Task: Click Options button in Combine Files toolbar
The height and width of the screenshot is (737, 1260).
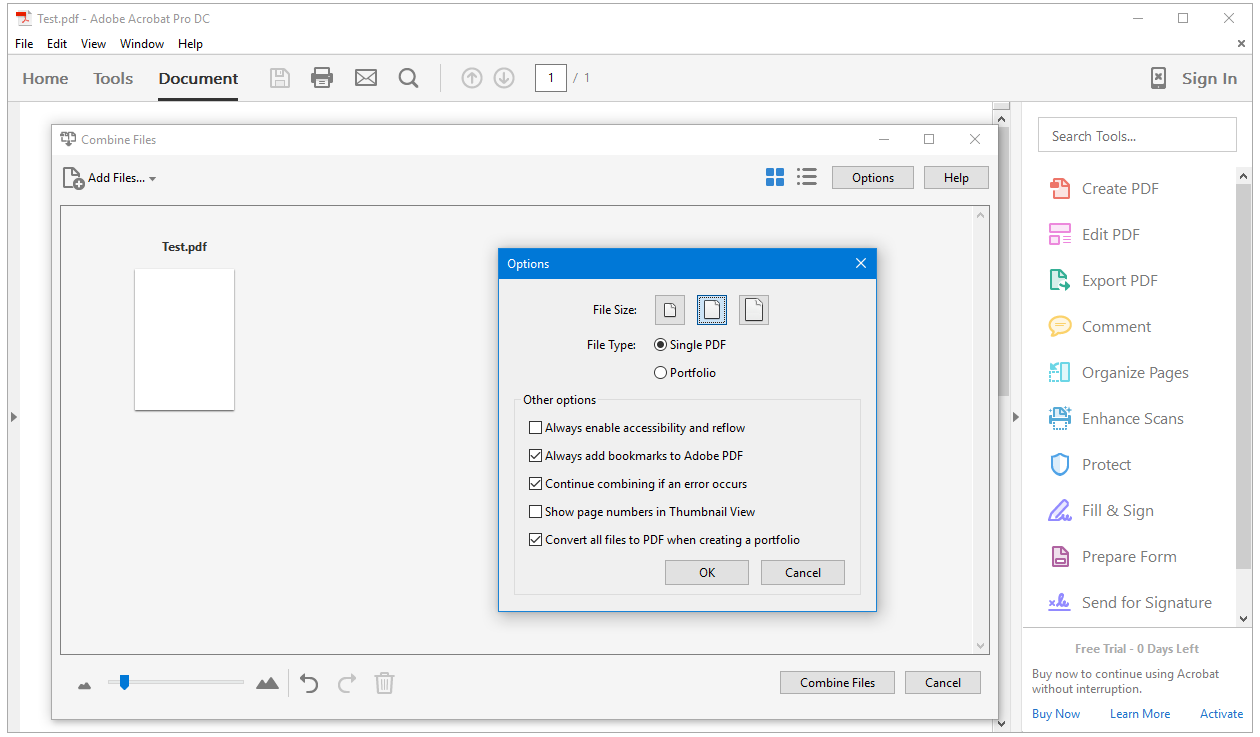Action: pyautogui.click(x=873, y=178)
